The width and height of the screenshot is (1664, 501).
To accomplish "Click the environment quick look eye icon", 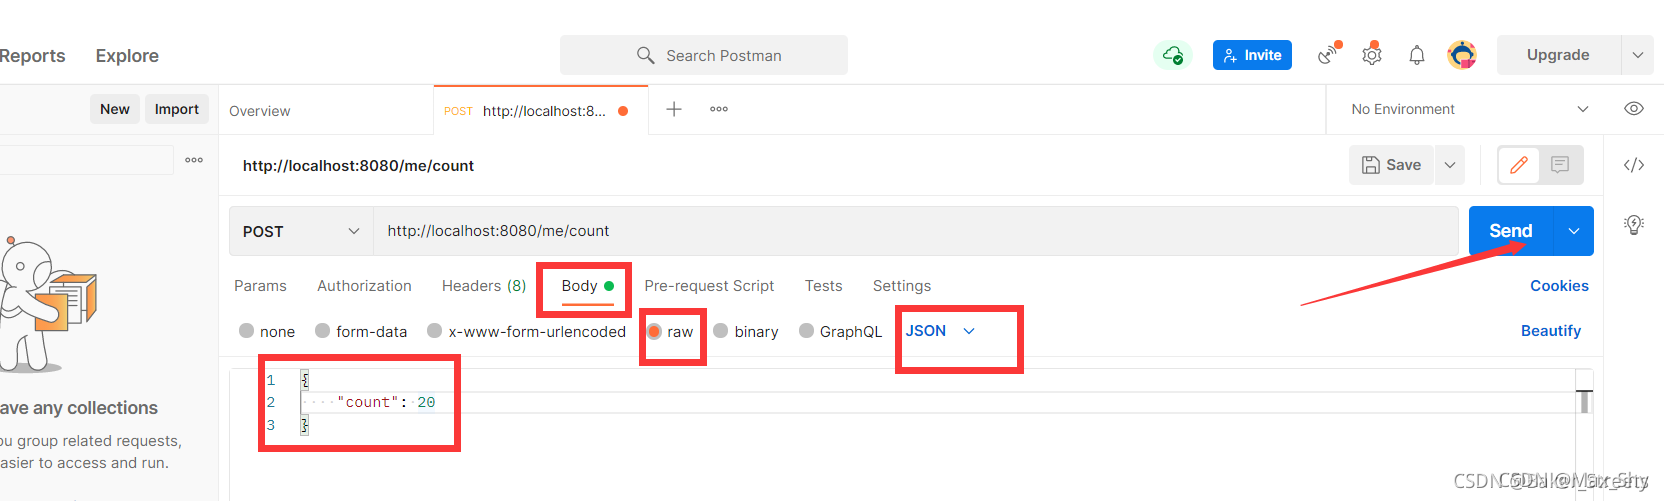I will click(1634, 109).
